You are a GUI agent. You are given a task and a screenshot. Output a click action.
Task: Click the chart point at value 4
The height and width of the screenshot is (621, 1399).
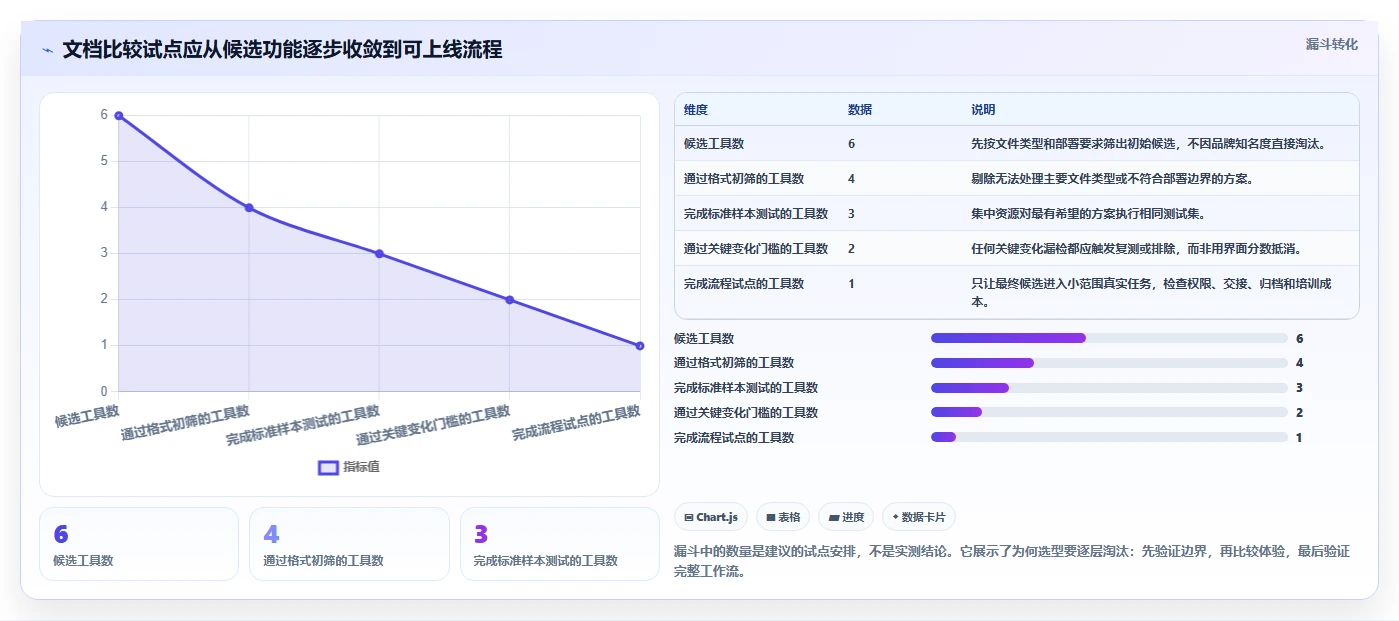pyautogui.click(x=249, y=208)
